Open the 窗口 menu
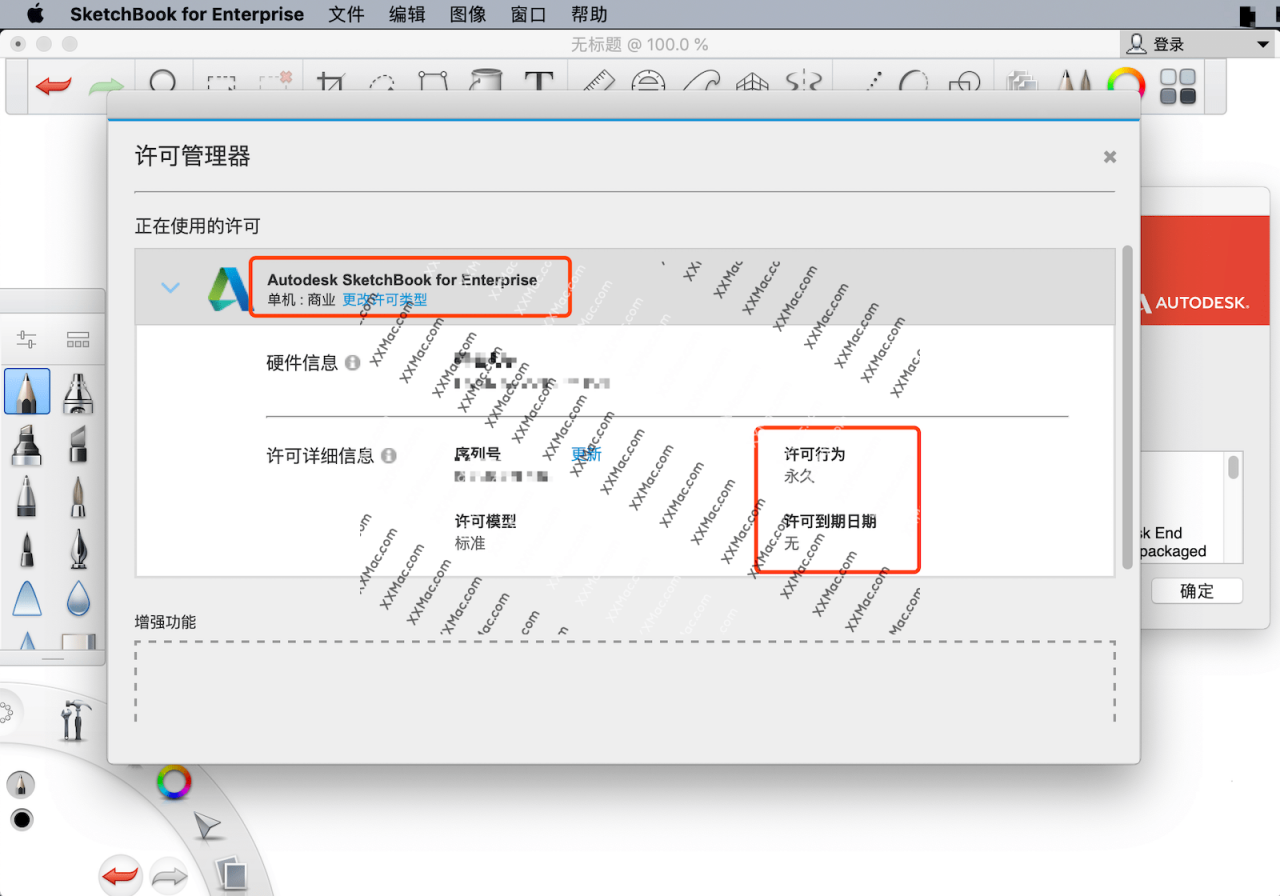Screen dimensions: 1280x896 pyautogui.click(x=528, y=14)
